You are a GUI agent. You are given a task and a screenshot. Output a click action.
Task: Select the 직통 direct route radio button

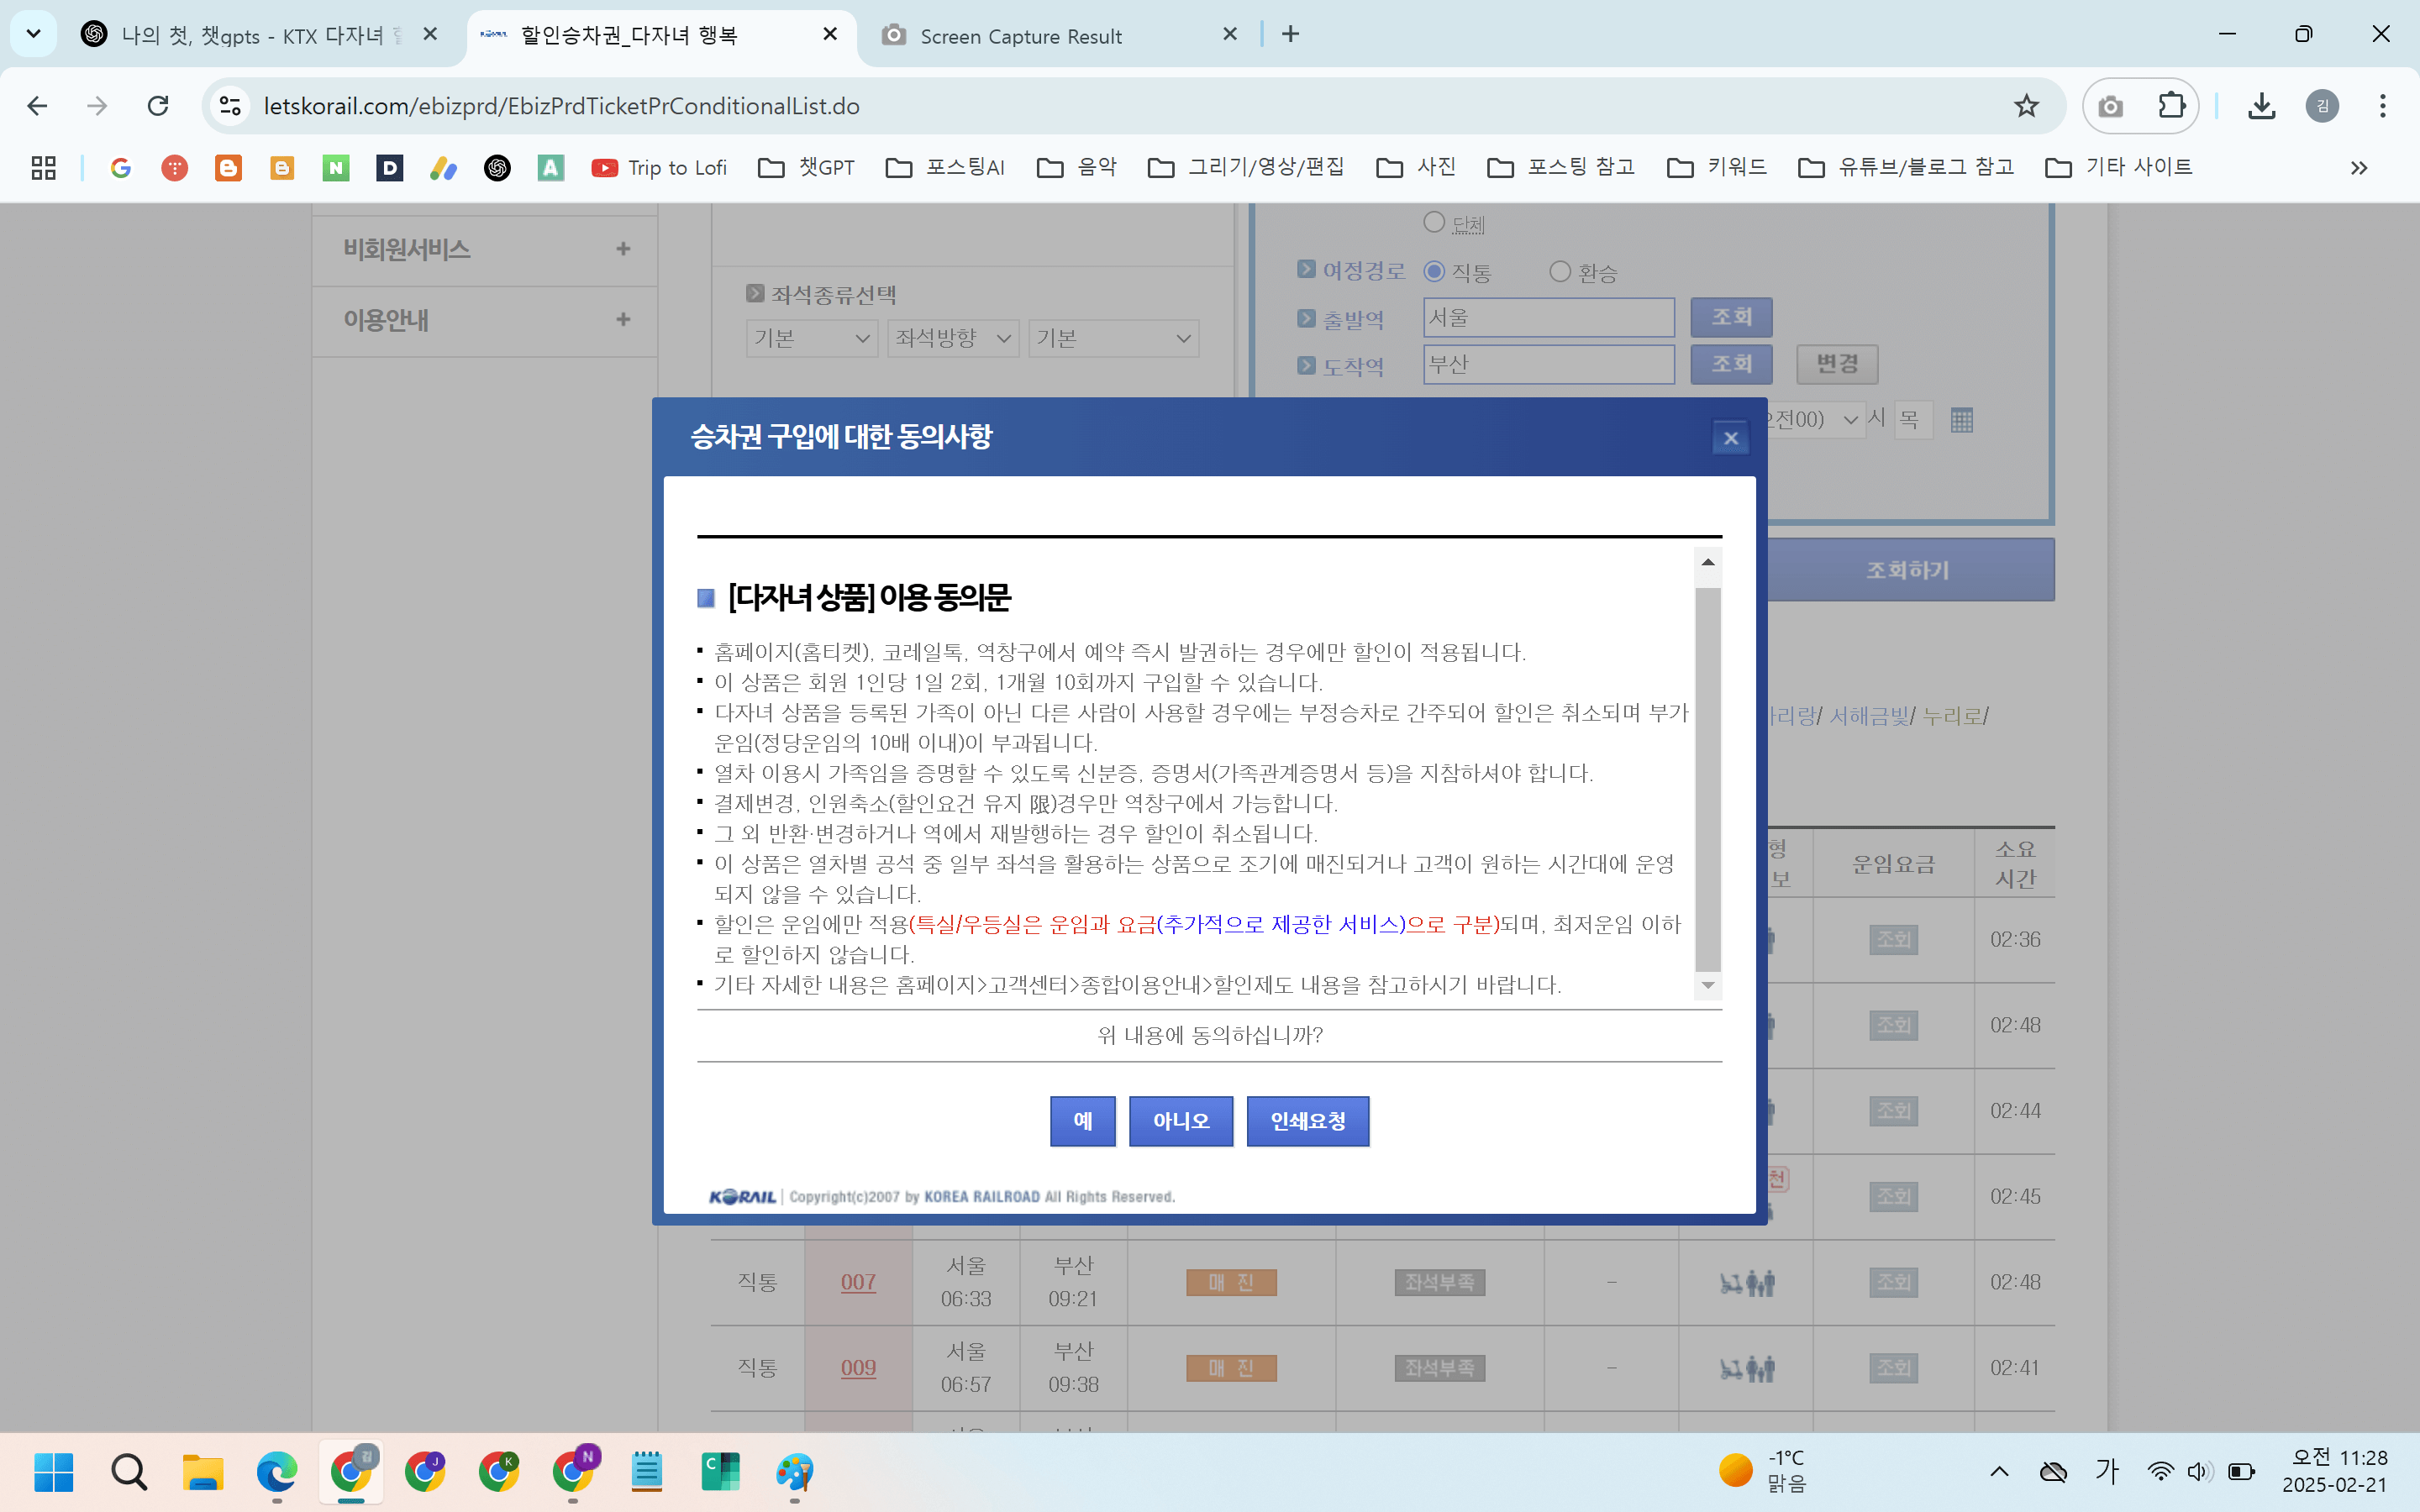click(x=1434, y=272)
